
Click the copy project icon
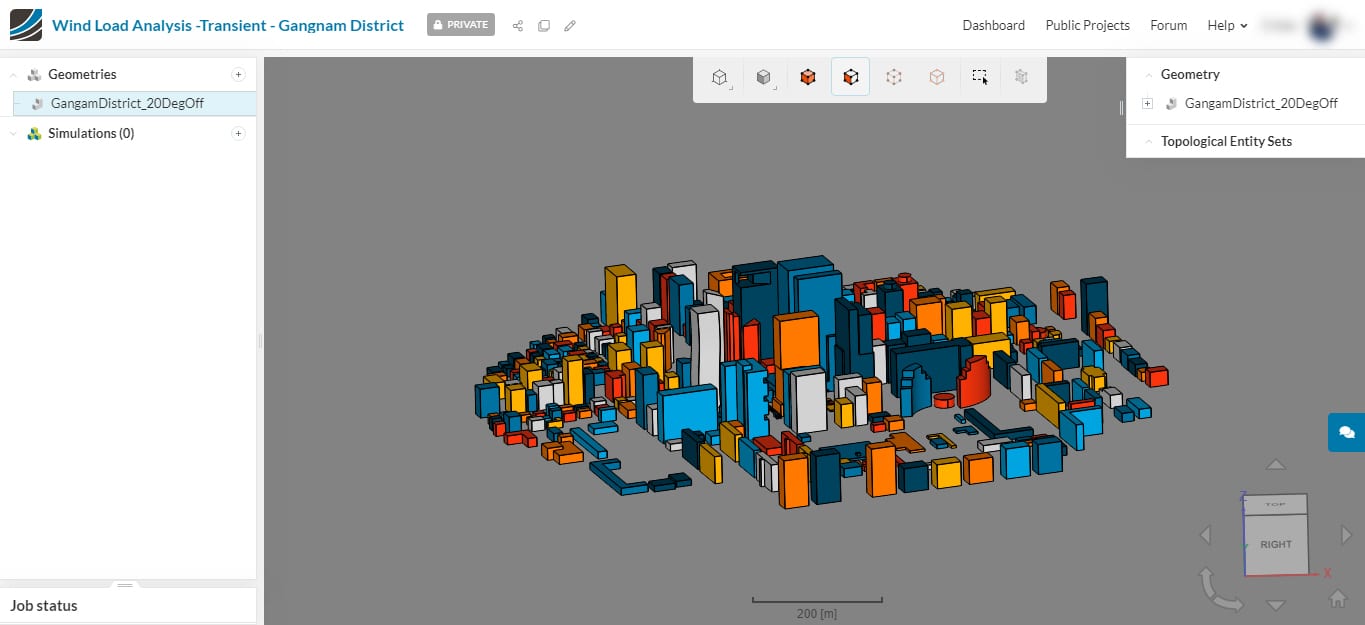point(544,25)
